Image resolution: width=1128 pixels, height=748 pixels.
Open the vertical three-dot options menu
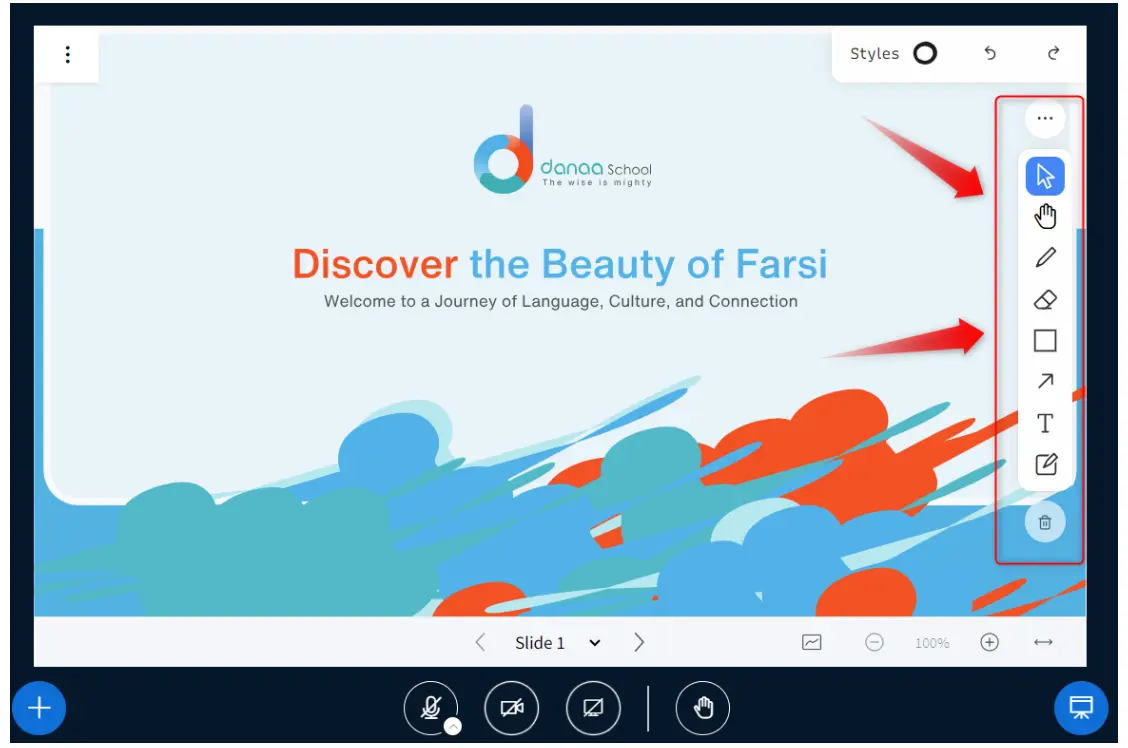[x=67, y=54]
